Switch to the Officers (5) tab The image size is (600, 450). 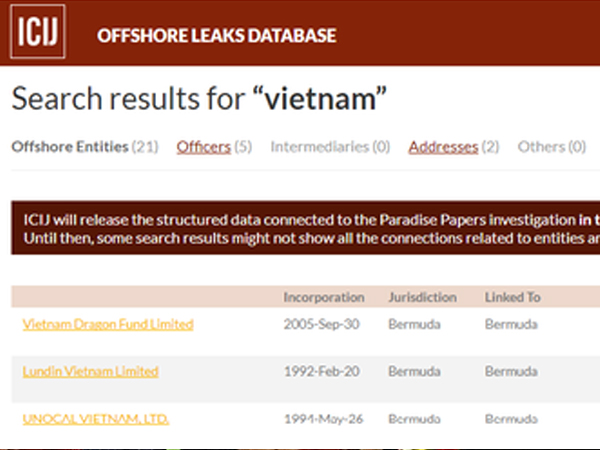[214, 147]
